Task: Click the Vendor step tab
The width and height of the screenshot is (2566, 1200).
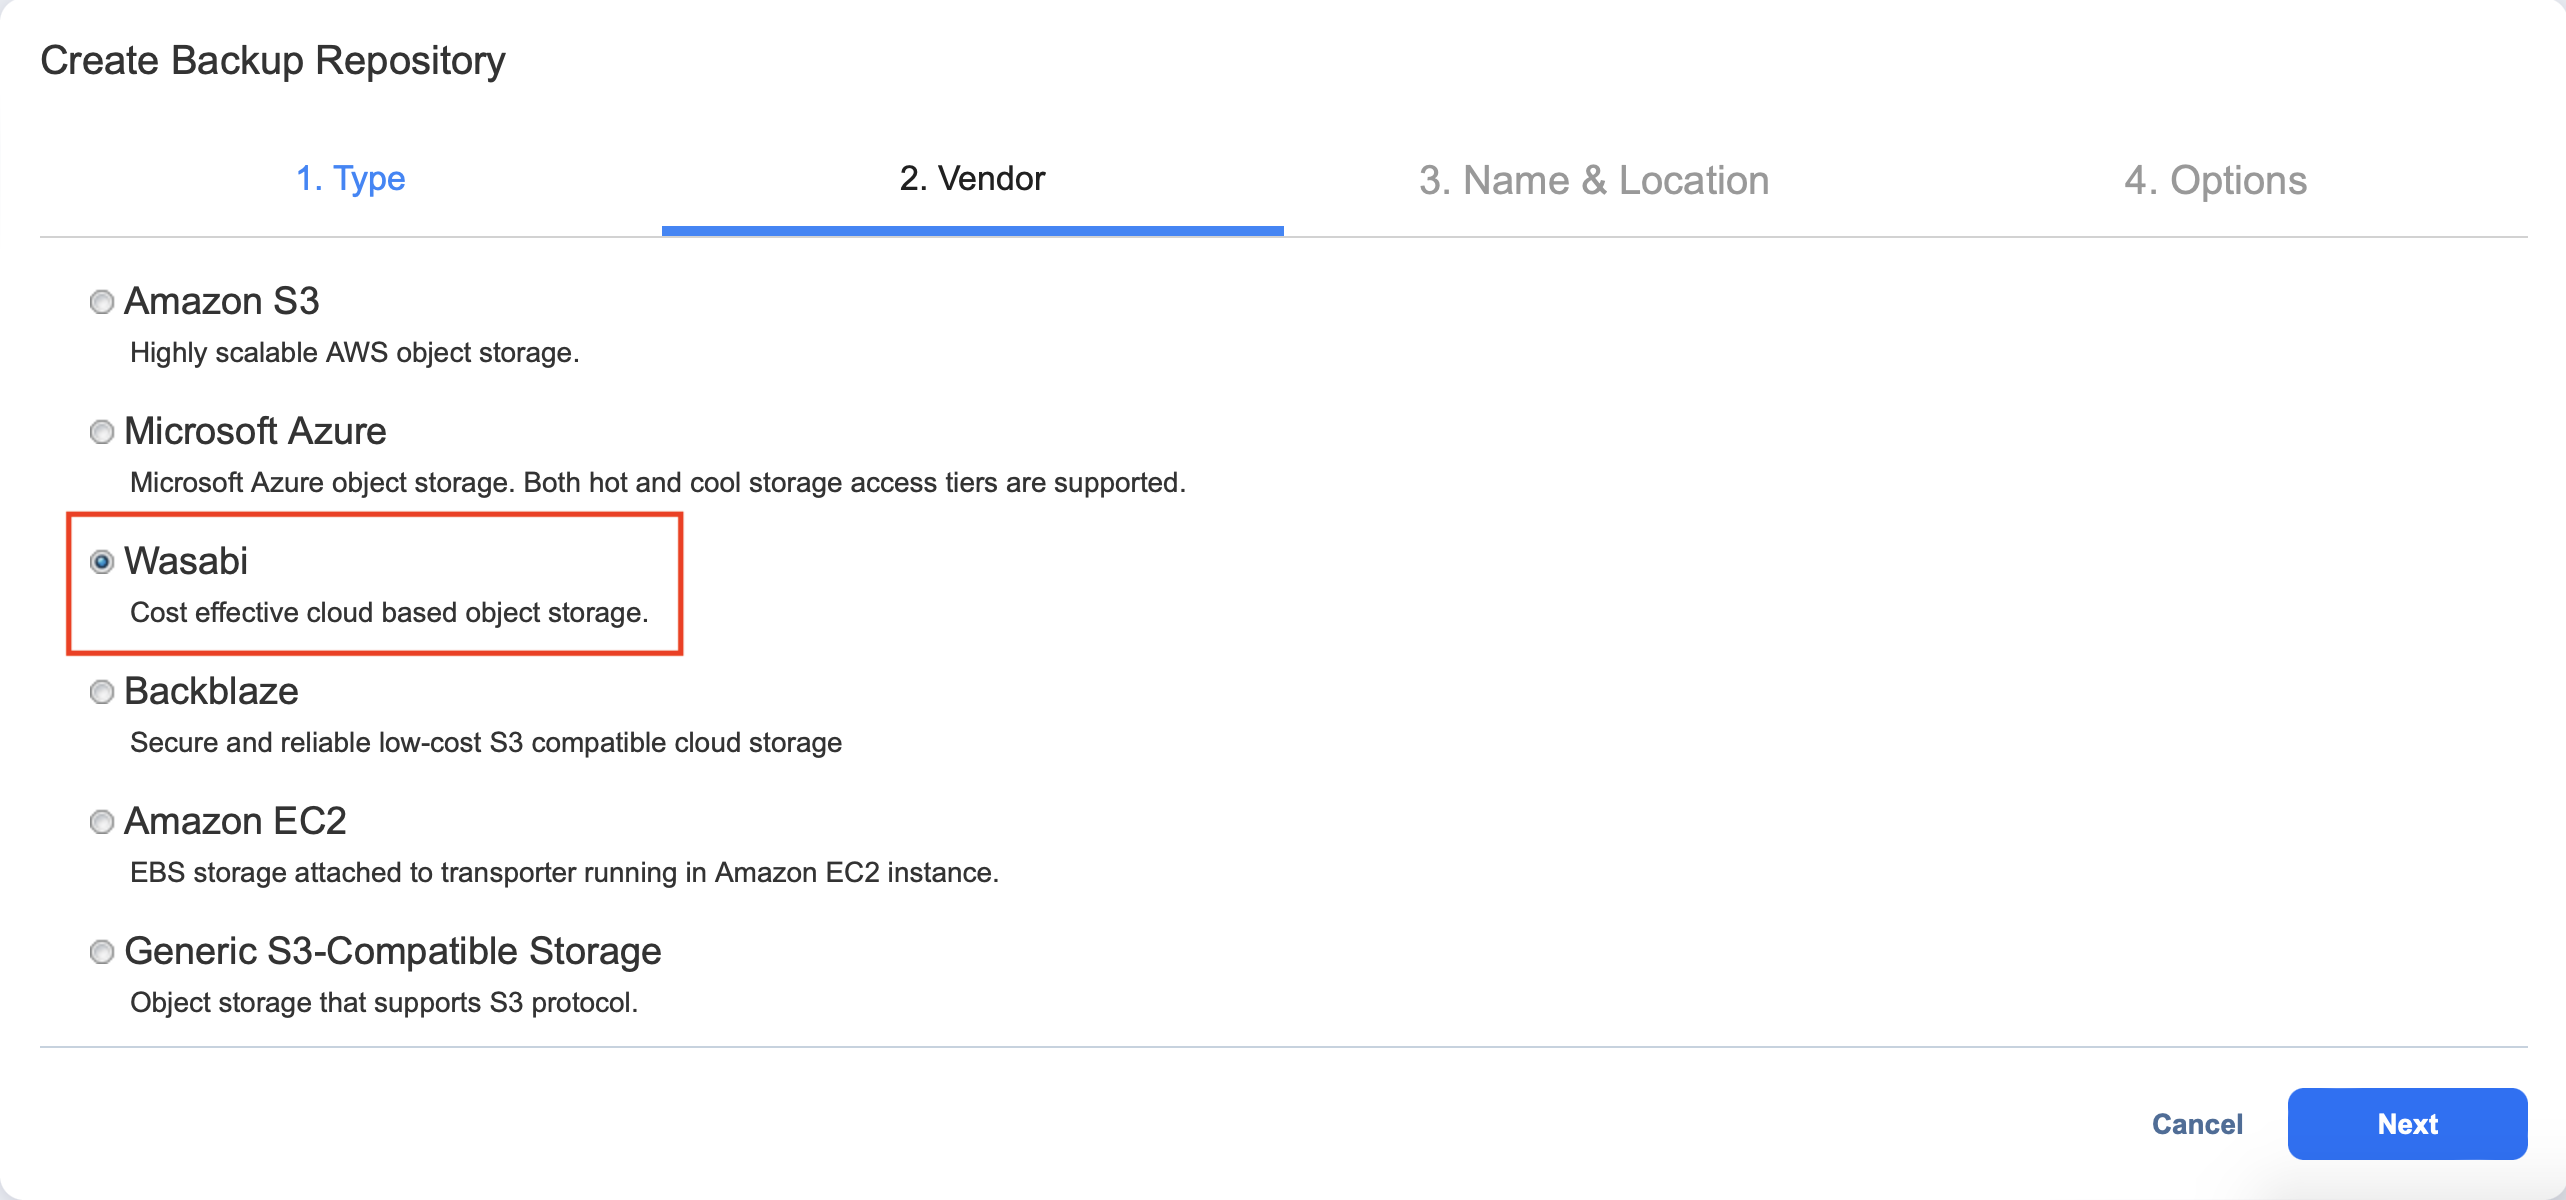Action: 972,179
